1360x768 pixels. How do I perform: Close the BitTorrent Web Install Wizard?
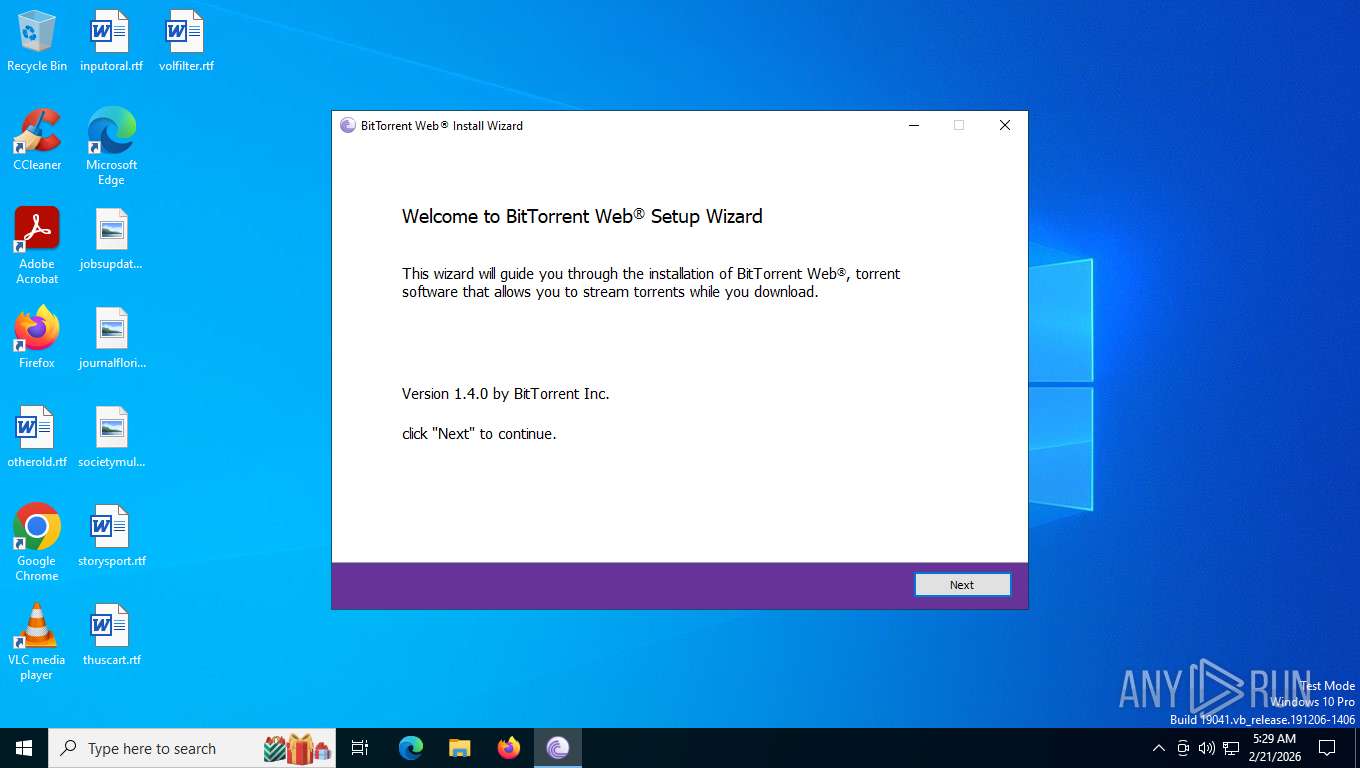[x=1005, y=126]
